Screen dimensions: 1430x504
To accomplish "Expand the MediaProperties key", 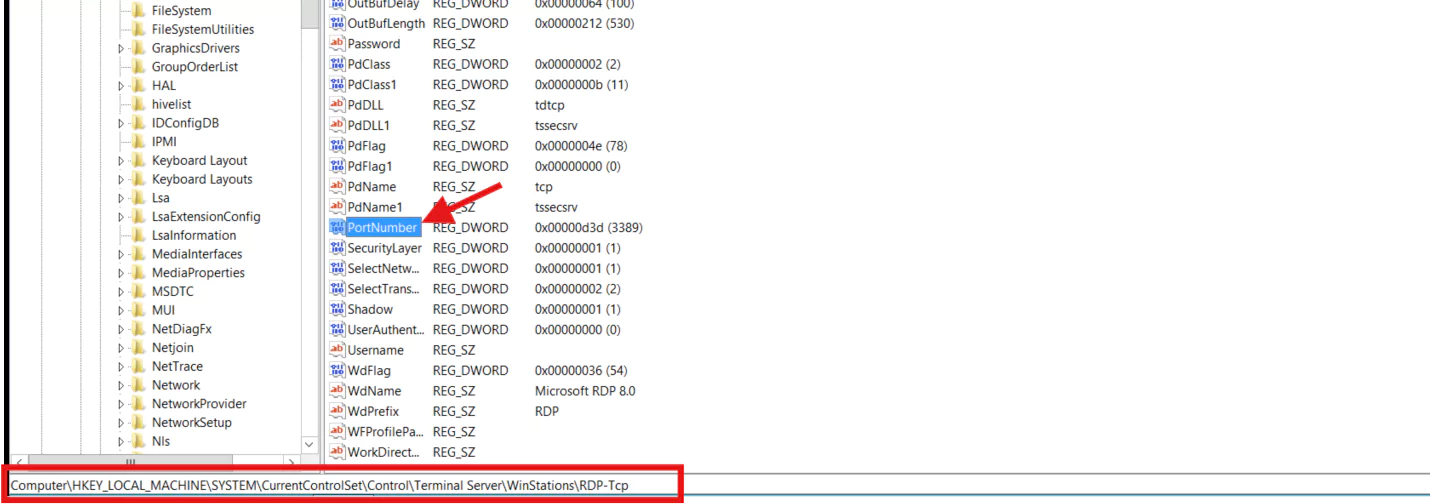I will point(121,273).
